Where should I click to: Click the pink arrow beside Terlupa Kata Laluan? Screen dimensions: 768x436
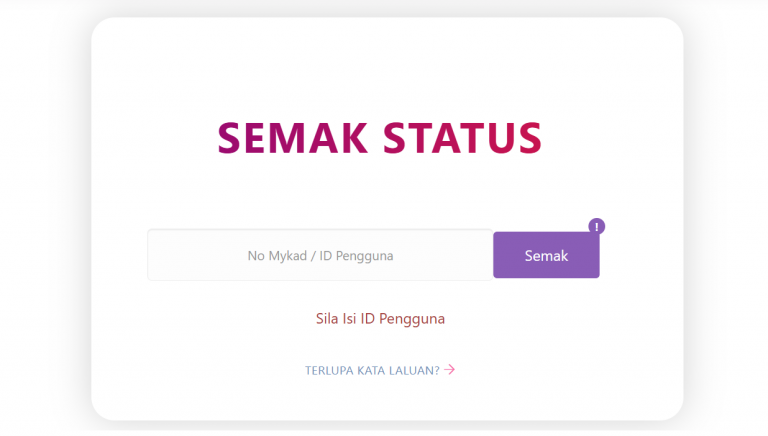point(449,369)
